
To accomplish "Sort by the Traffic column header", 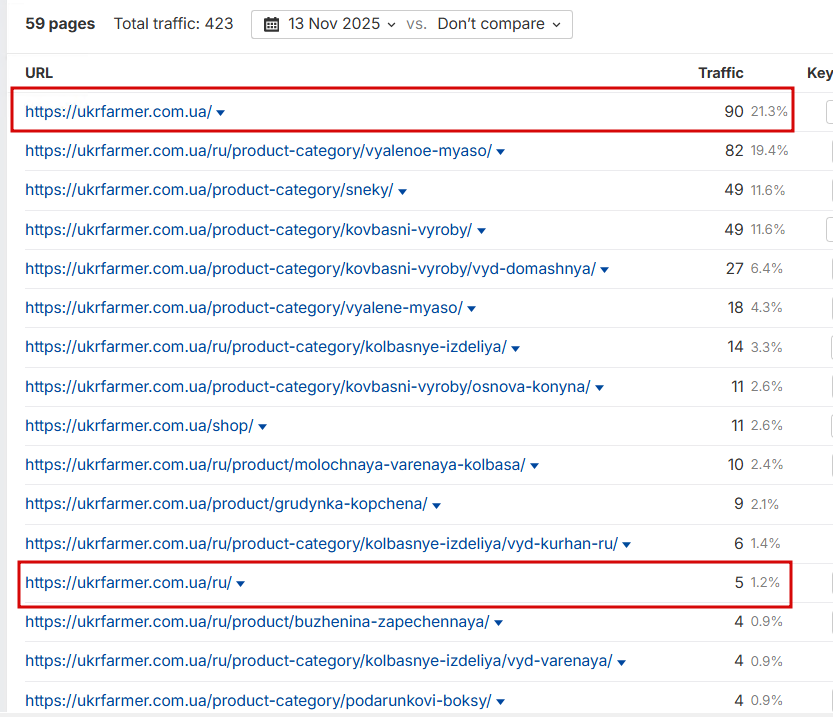I will [x=720, y=73].
